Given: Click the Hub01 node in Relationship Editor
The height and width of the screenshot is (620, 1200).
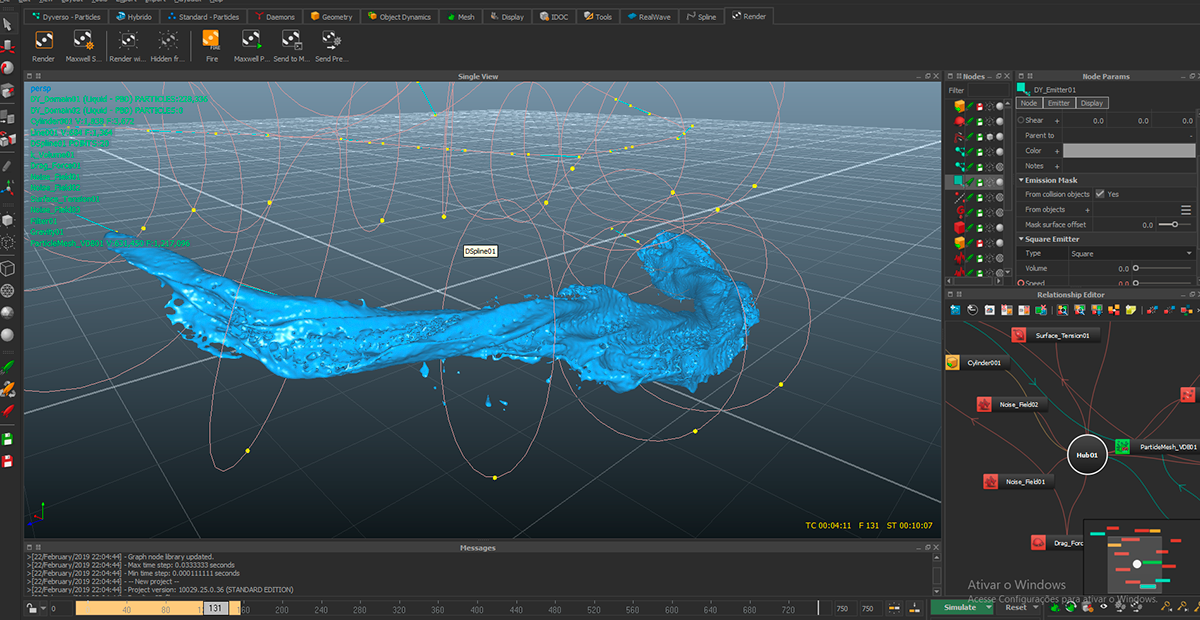Looking at the screenshot, I should 1088,455.
